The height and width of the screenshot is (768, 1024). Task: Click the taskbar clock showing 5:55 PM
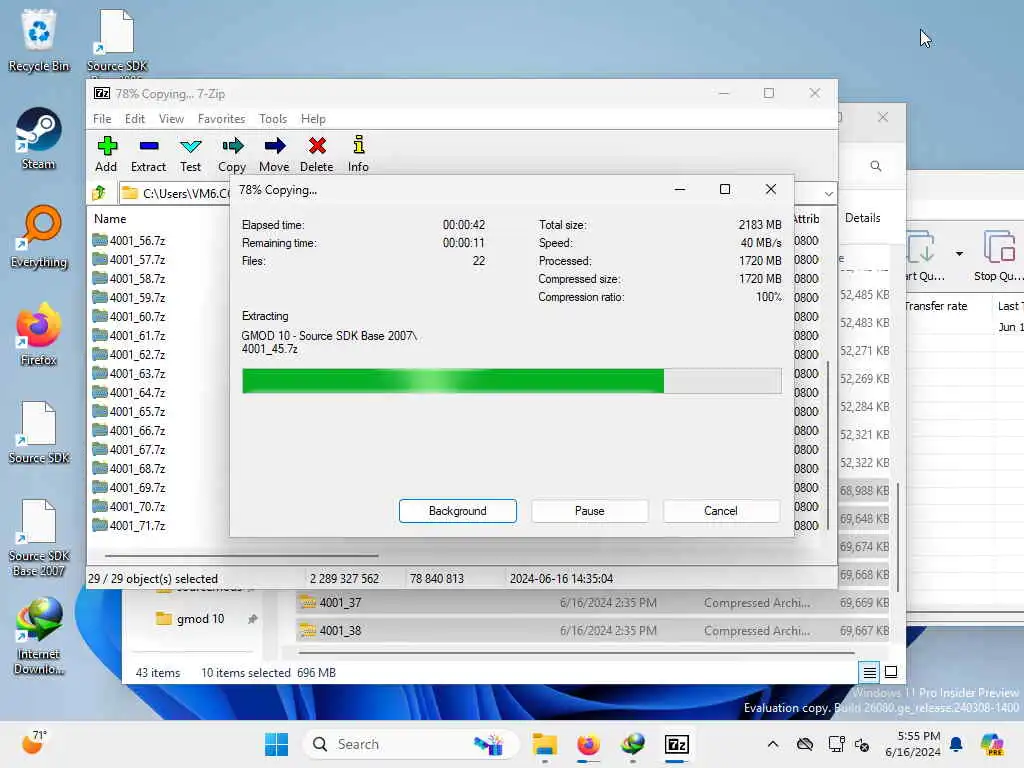pos(913,744)
